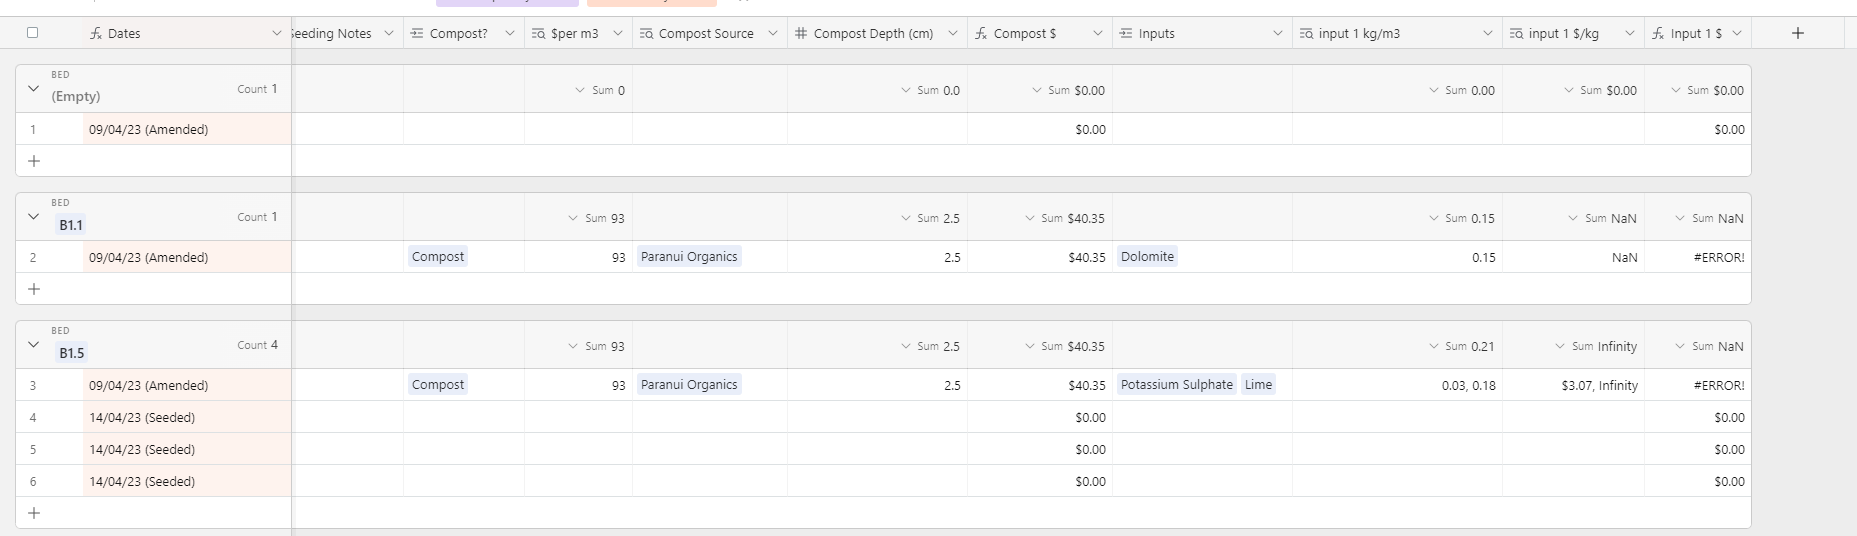Collapse the B1.5 bed group

click(33, 345)
